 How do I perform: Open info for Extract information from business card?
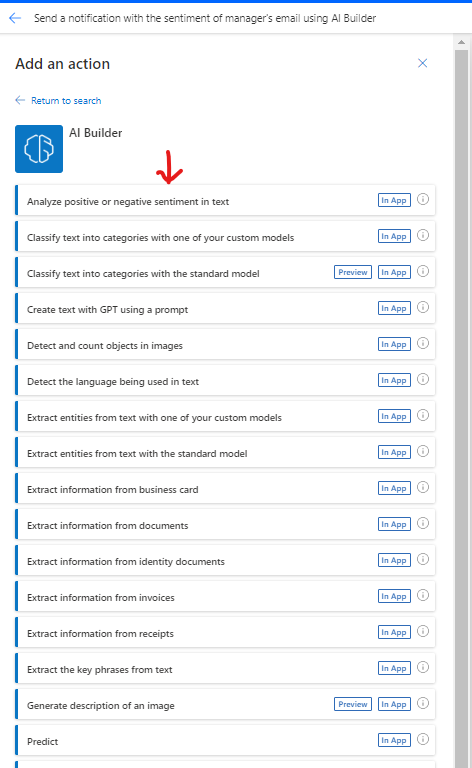pos(423,487)
